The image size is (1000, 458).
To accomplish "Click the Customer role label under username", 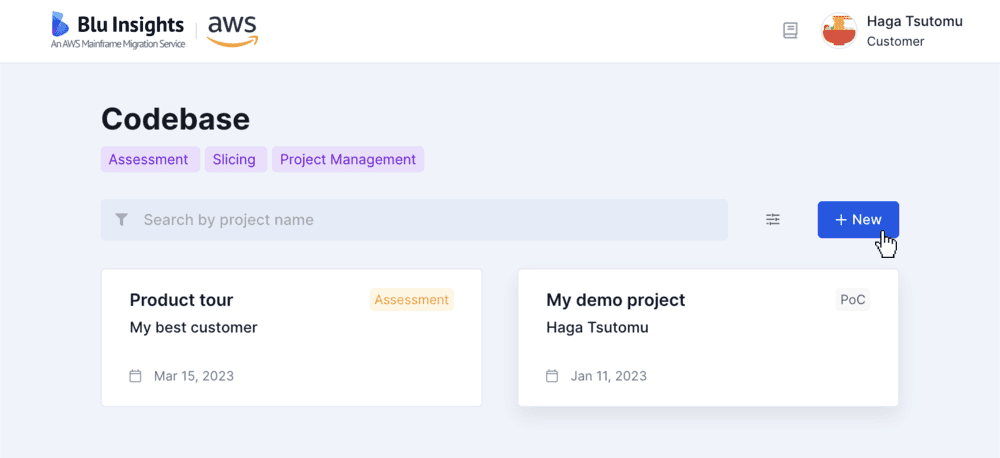I will 895,41.
